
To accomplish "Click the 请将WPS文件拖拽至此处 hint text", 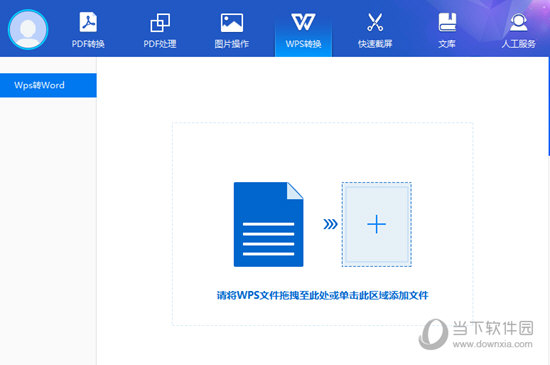I will (x=322, y=295).
